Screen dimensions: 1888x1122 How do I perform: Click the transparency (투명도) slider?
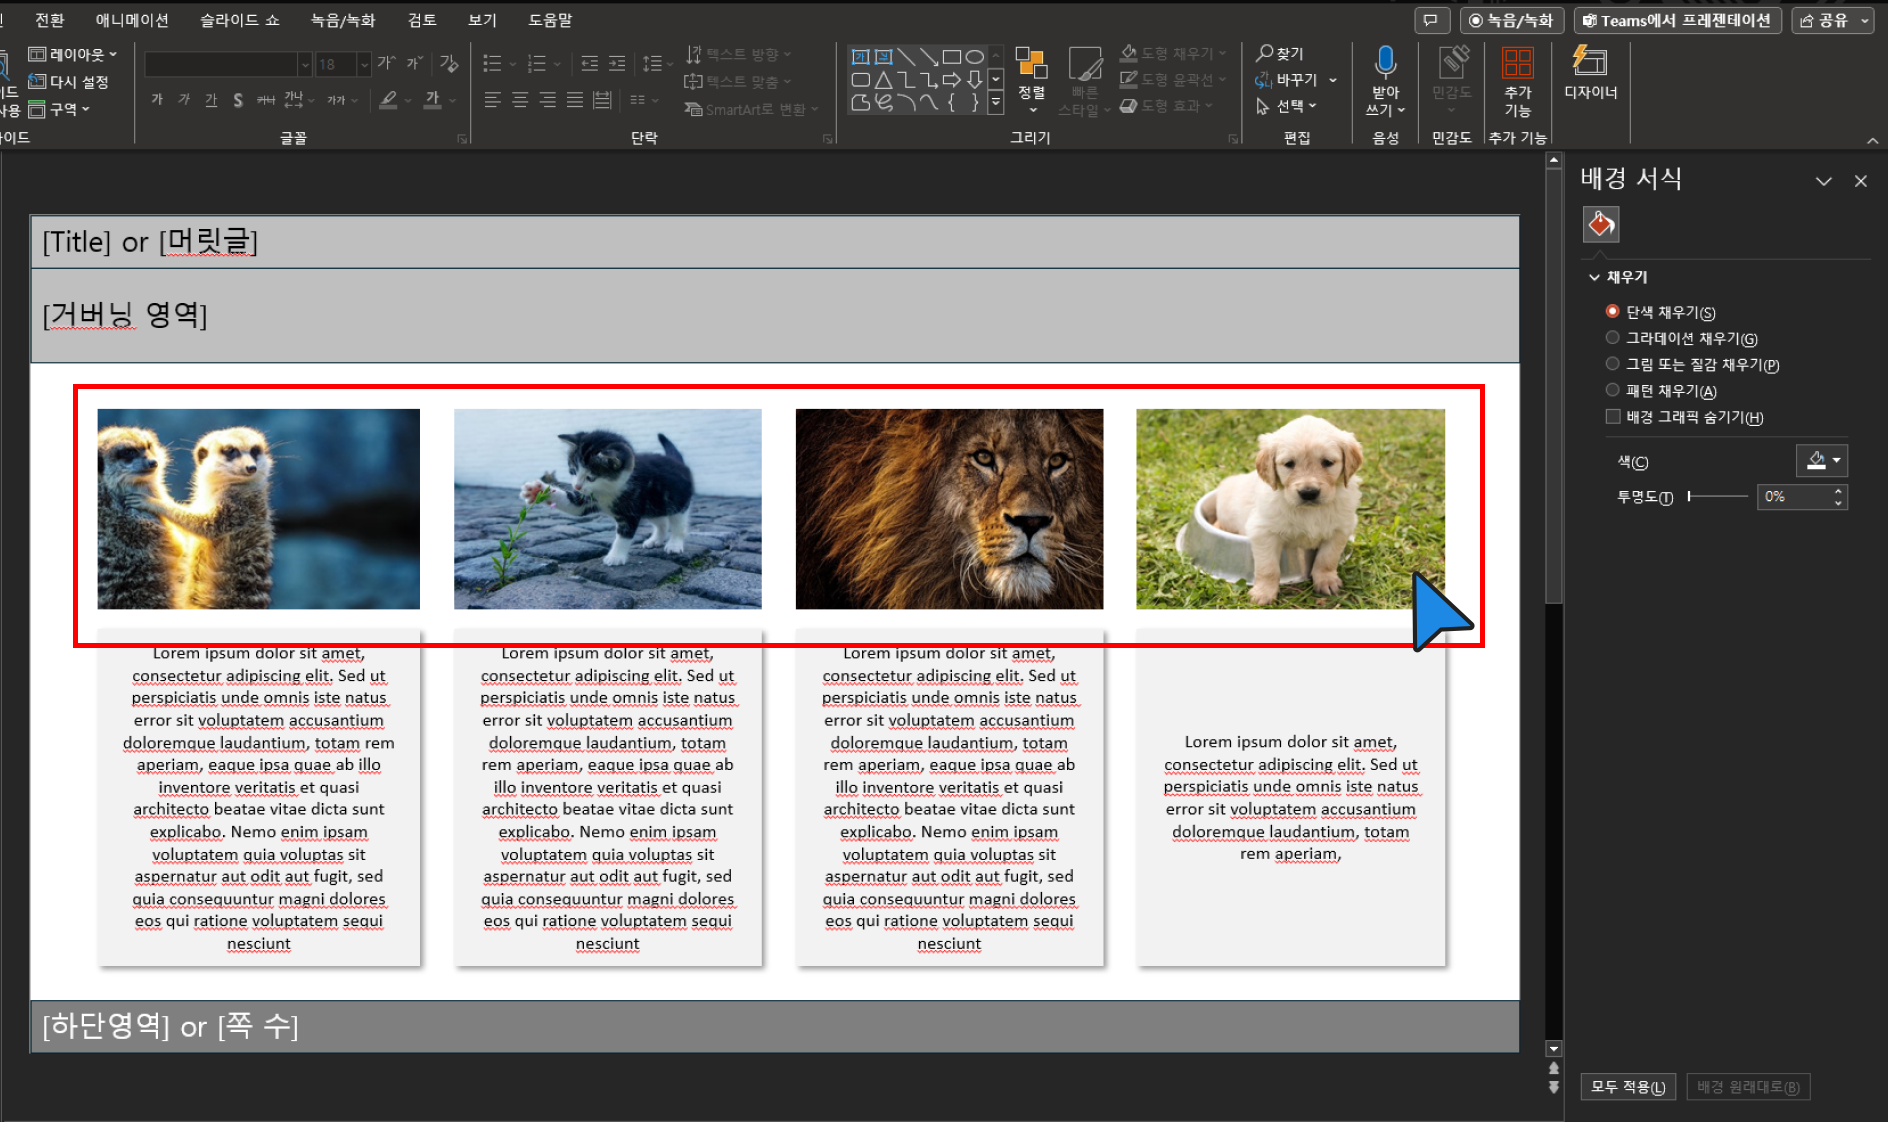pyautogui.click(x=1716, y=496)
